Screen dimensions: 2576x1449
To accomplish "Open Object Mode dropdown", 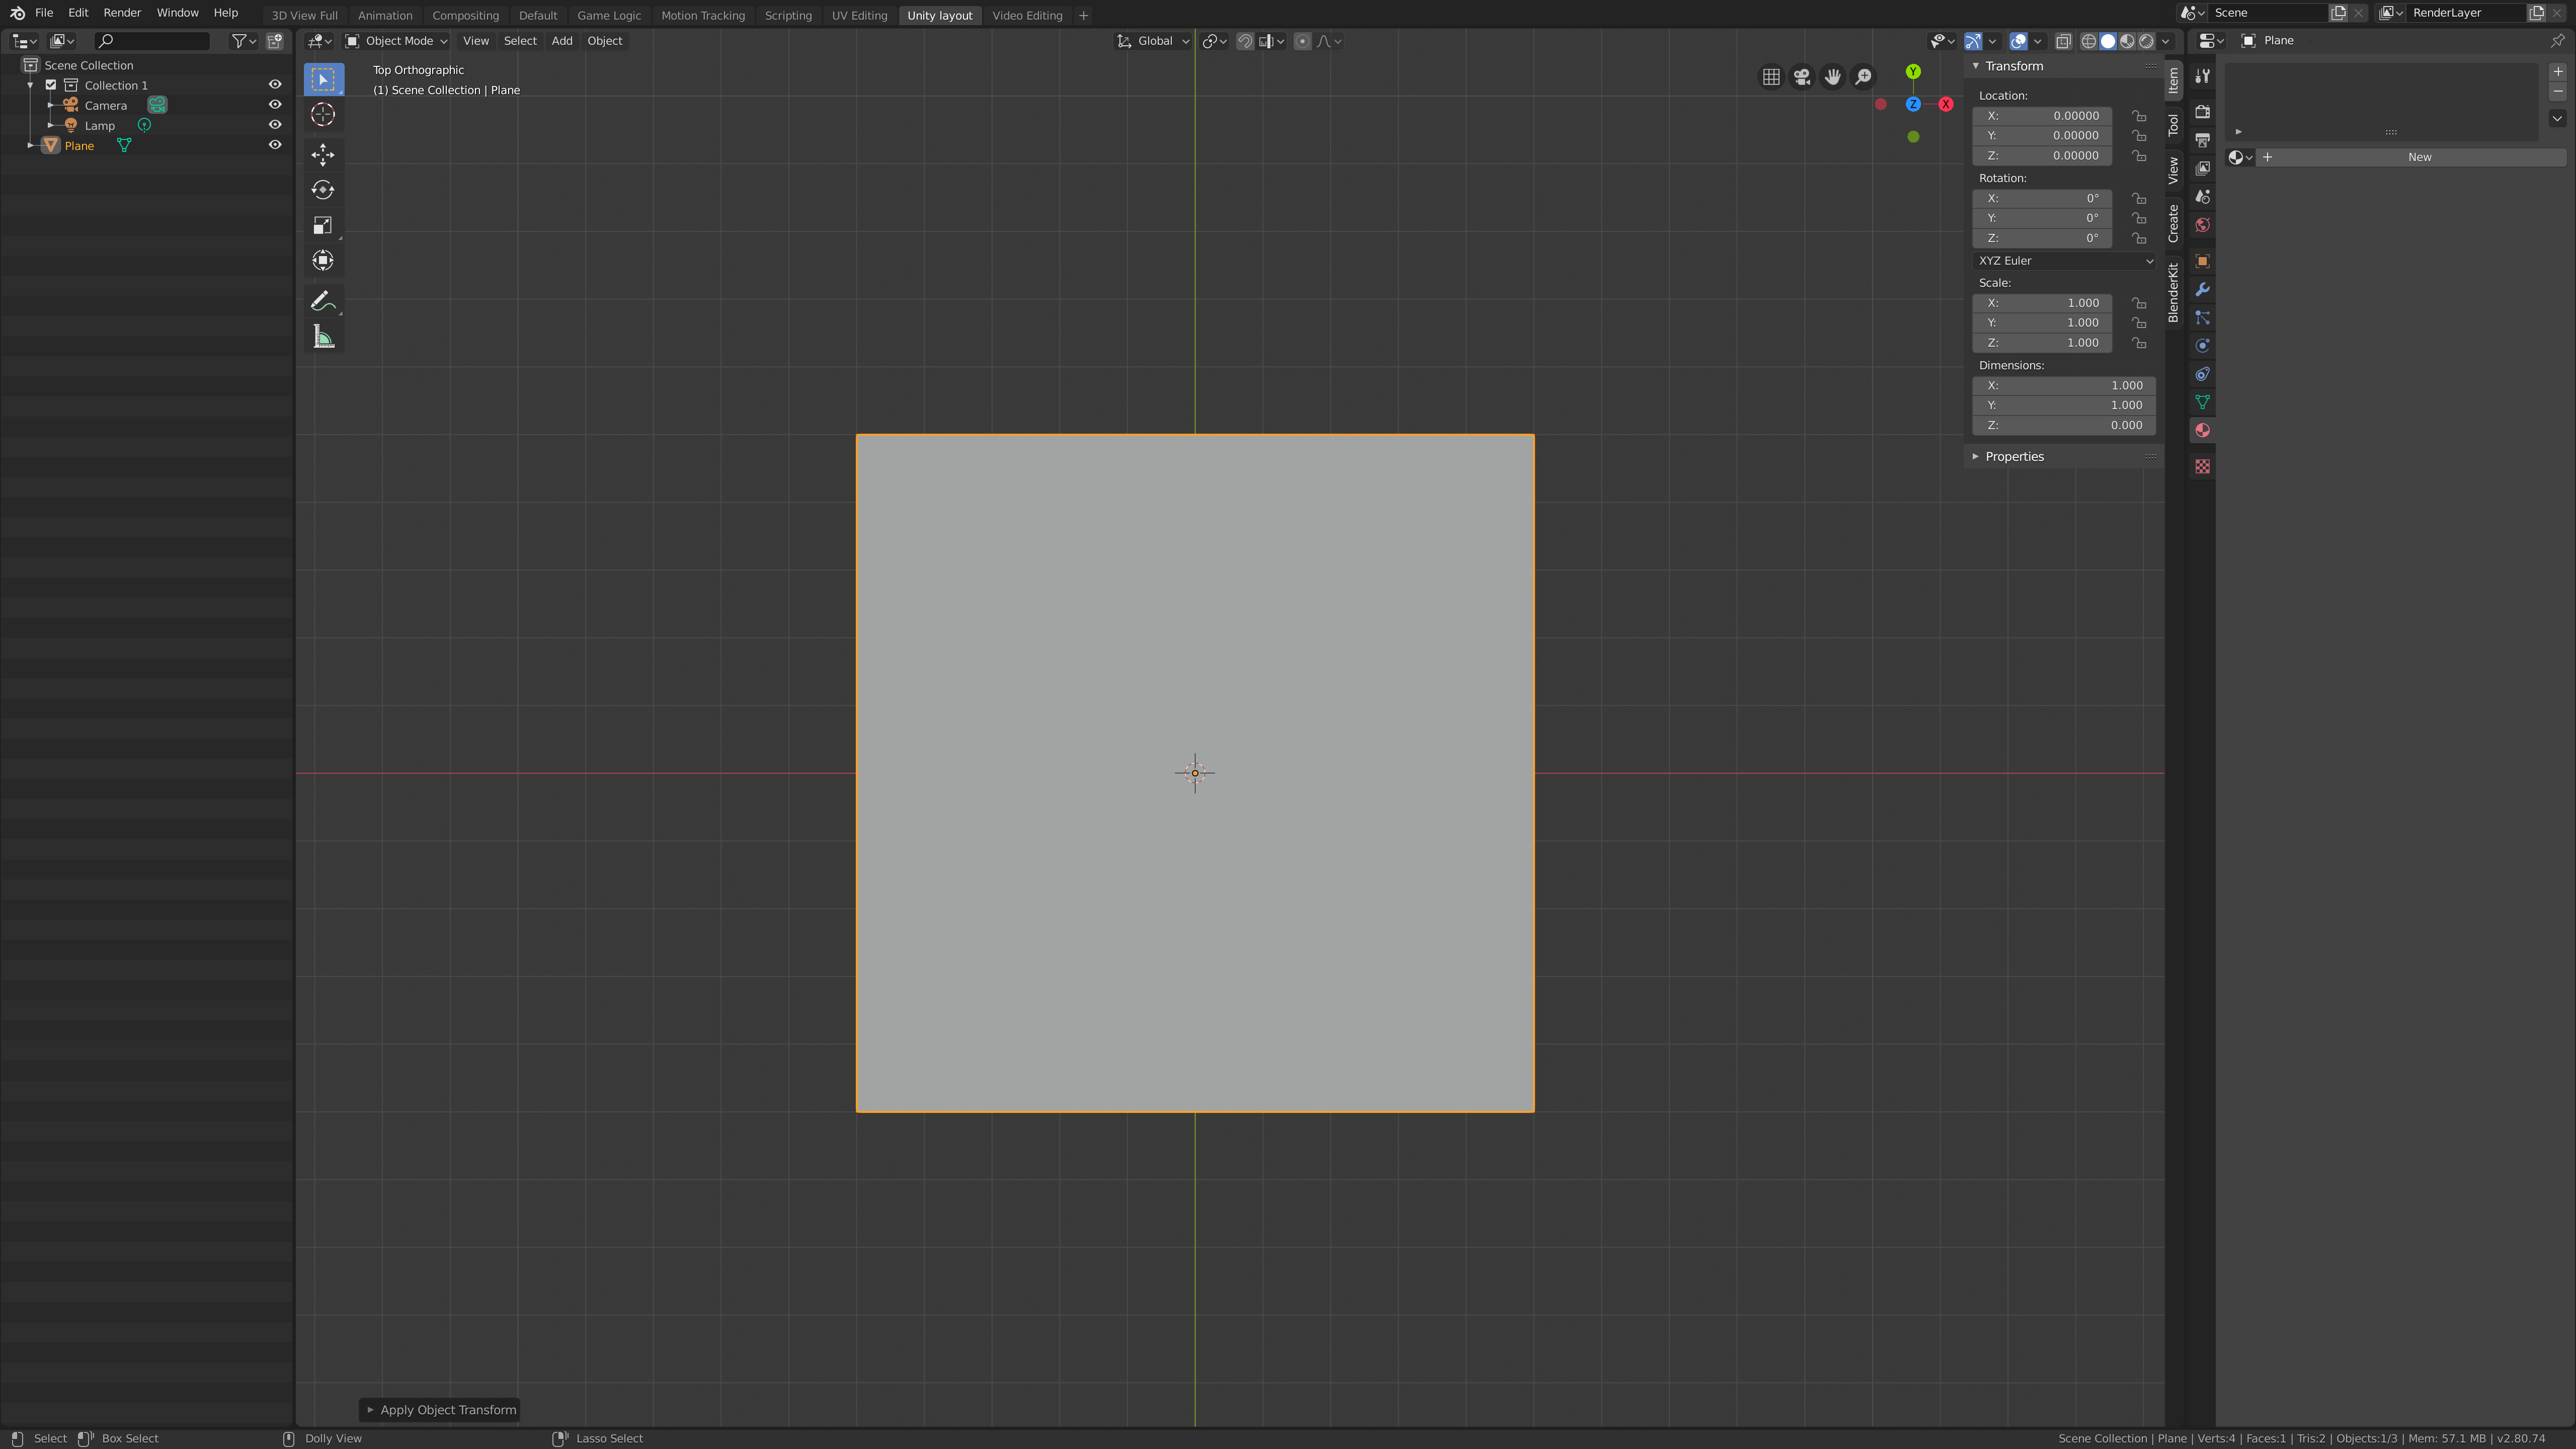I will (x=396, y=41).
